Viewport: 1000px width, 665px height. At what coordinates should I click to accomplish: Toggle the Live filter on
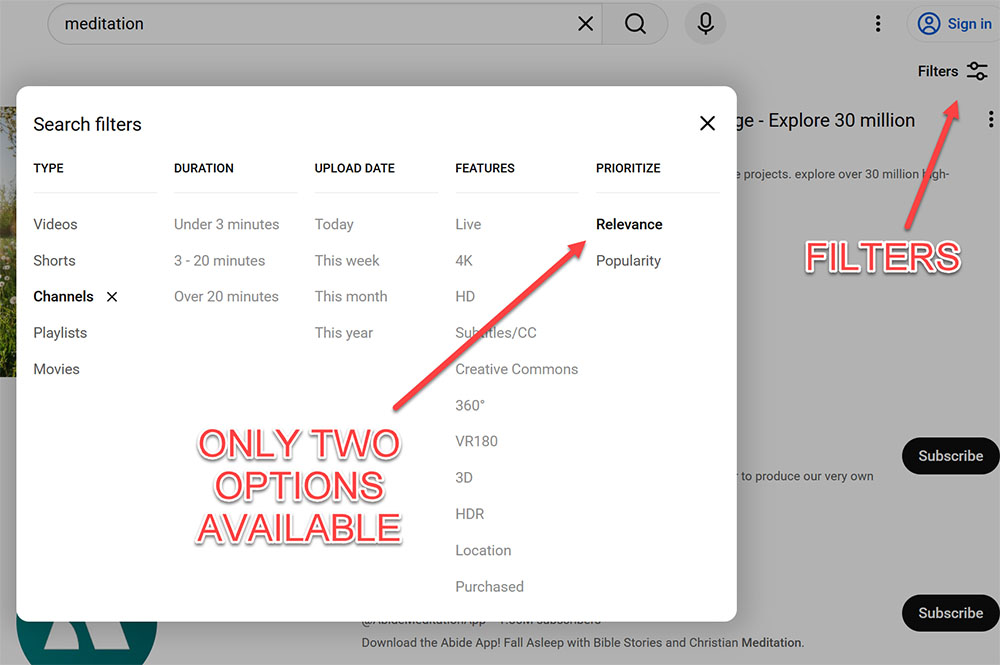467,224
